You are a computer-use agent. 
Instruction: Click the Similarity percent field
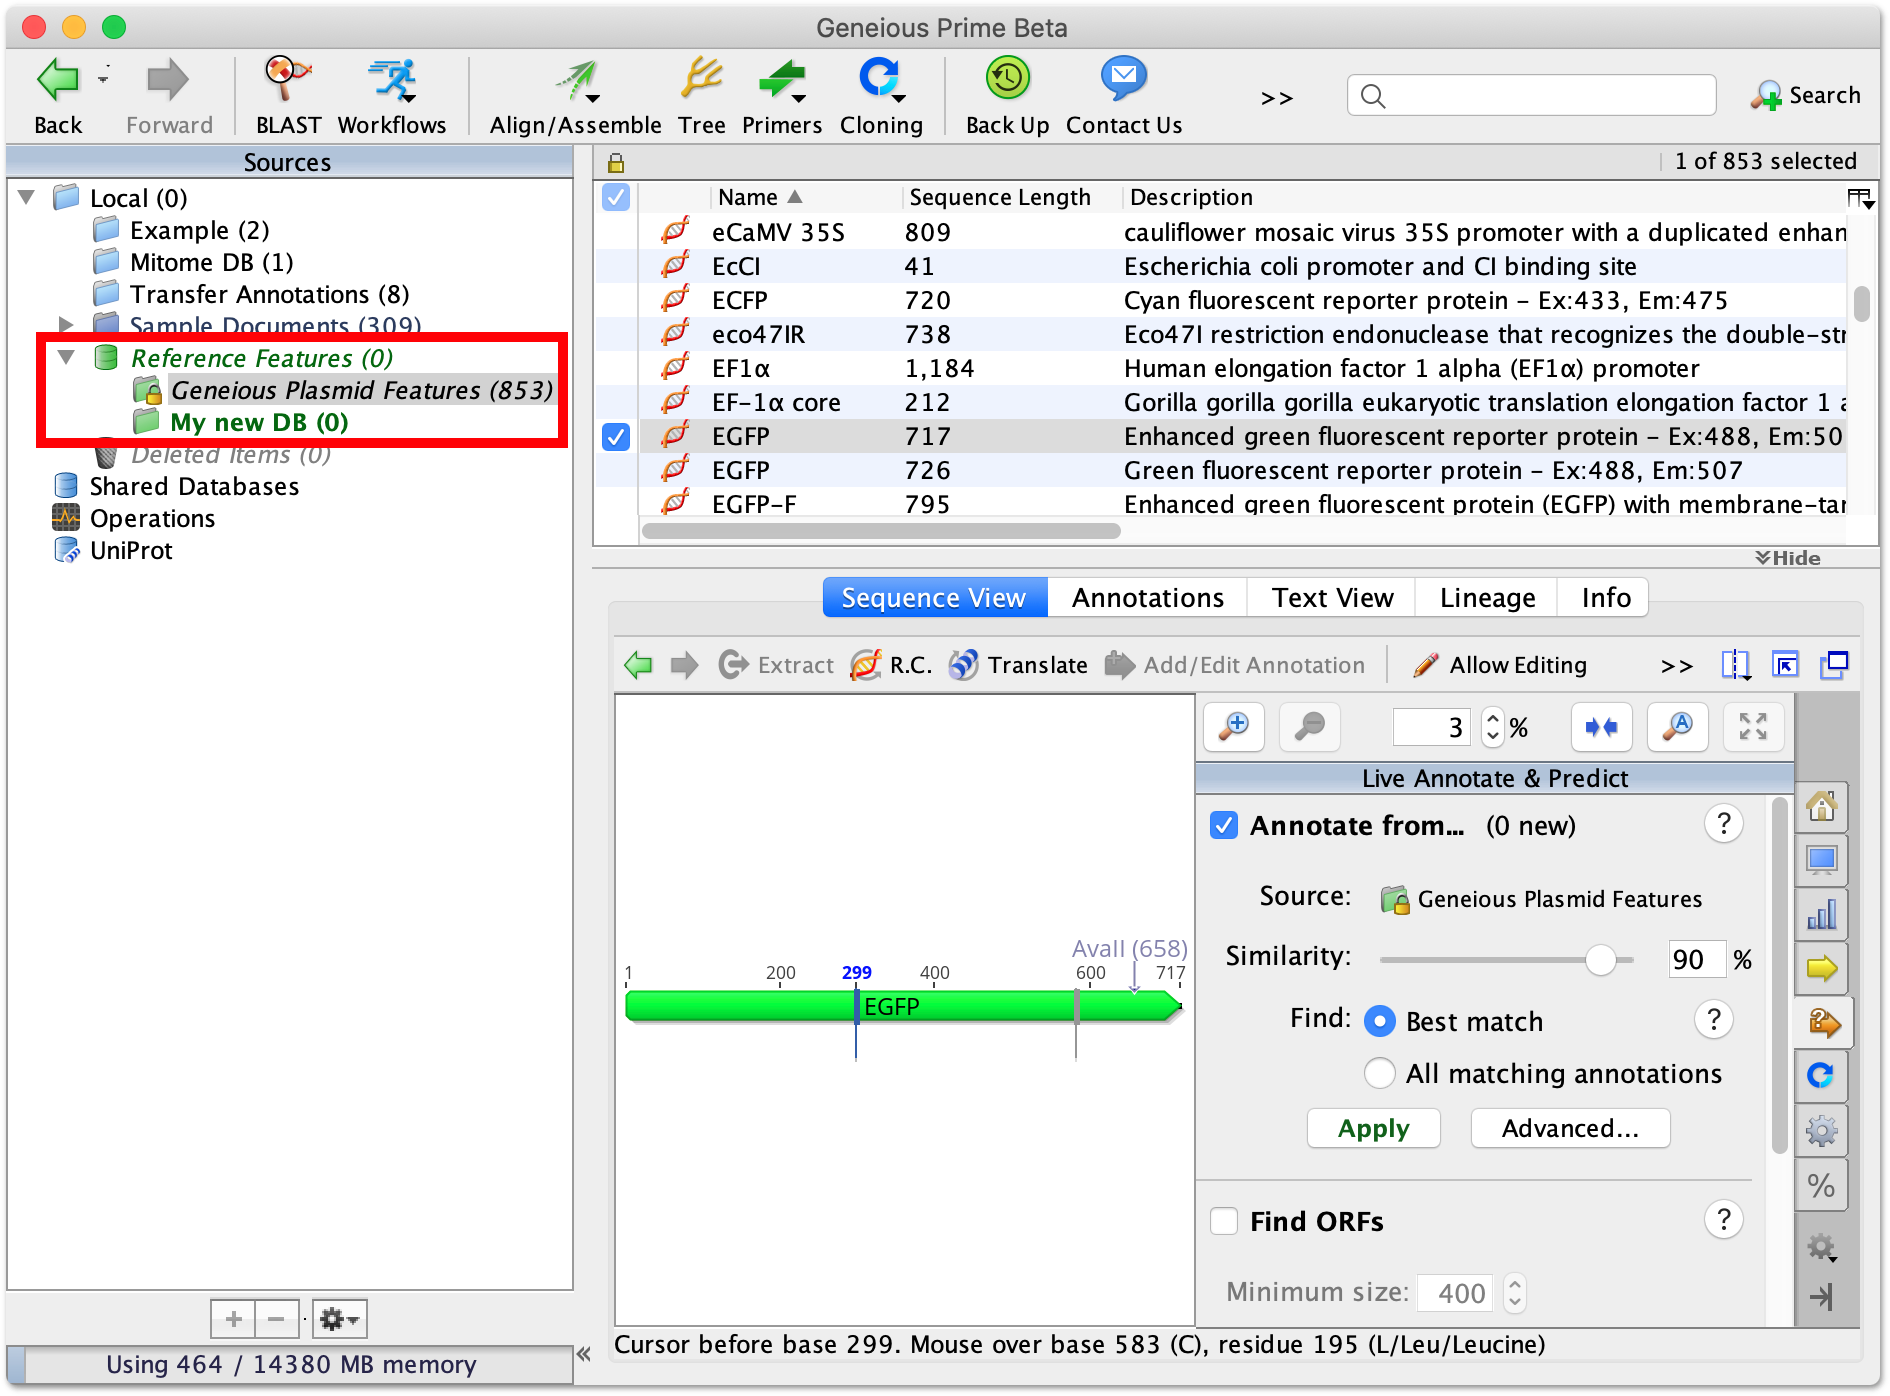pyautogui.click(x=1696, y=959)
